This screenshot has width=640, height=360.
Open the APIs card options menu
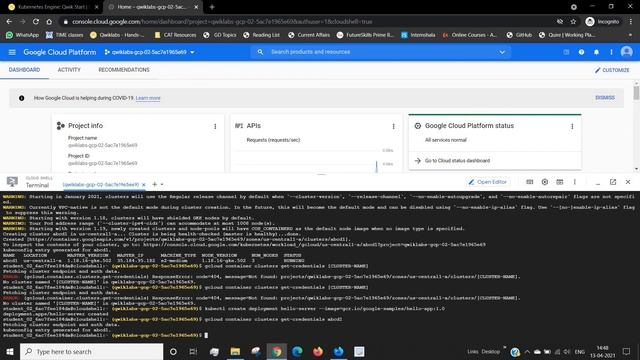point(393,127)
